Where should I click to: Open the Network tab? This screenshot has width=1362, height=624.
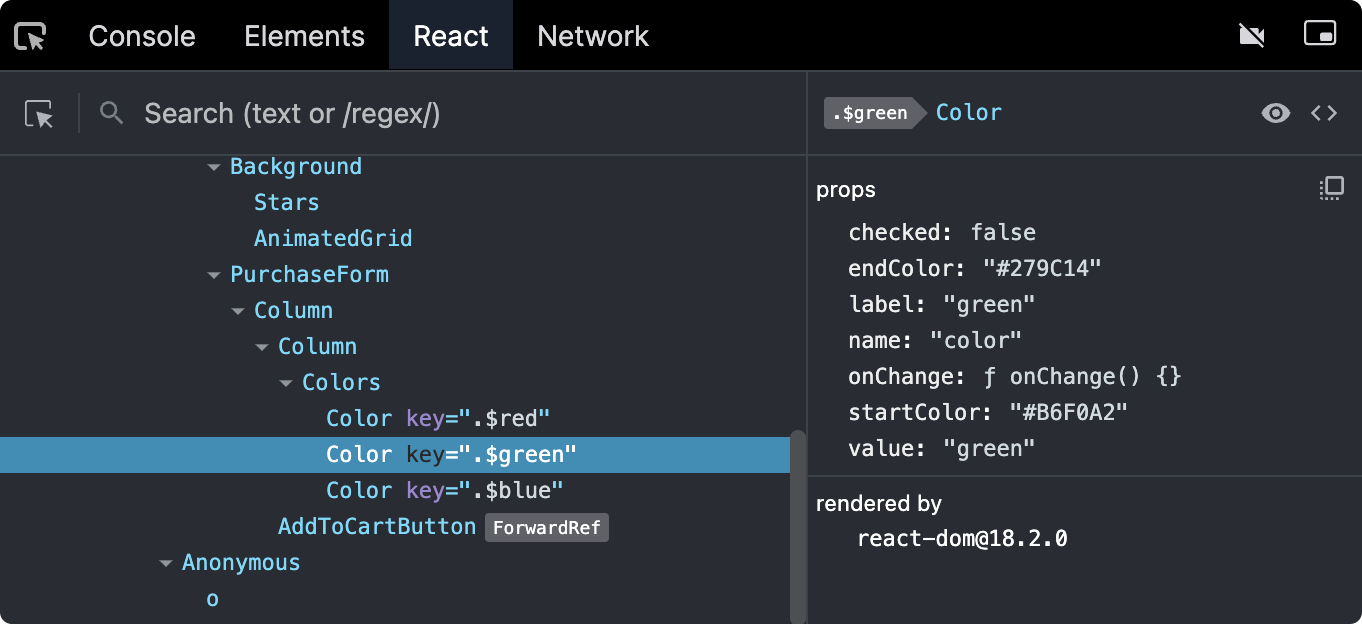(593, 36)
